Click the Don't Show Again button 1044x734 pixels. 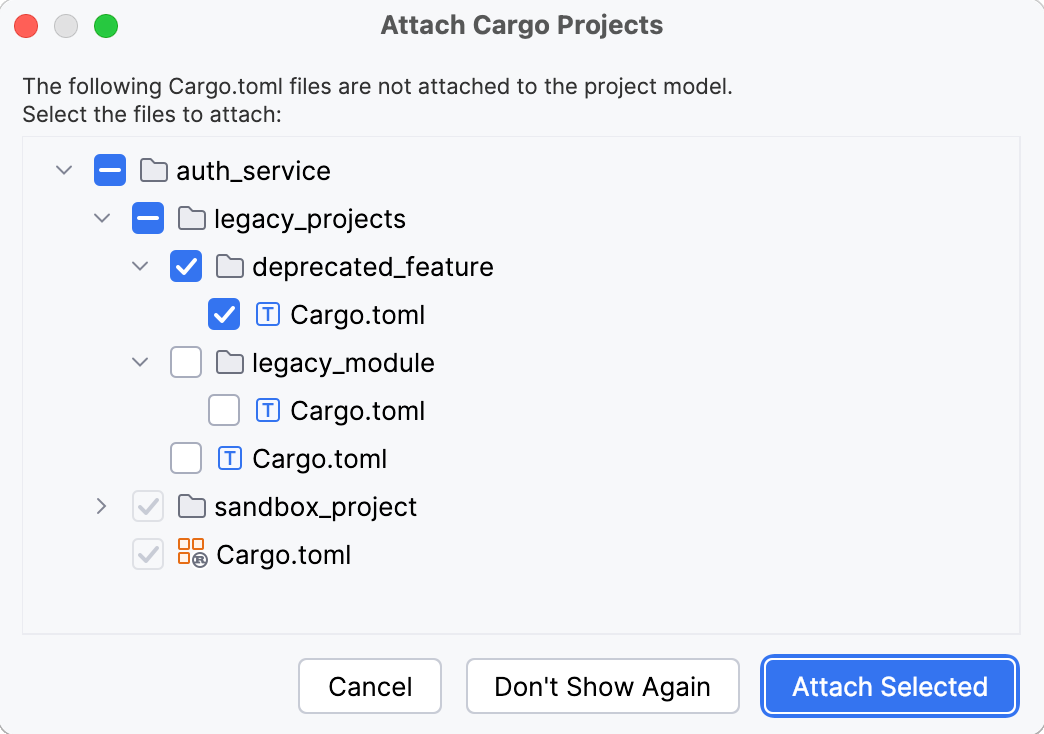tap(602, 686)
